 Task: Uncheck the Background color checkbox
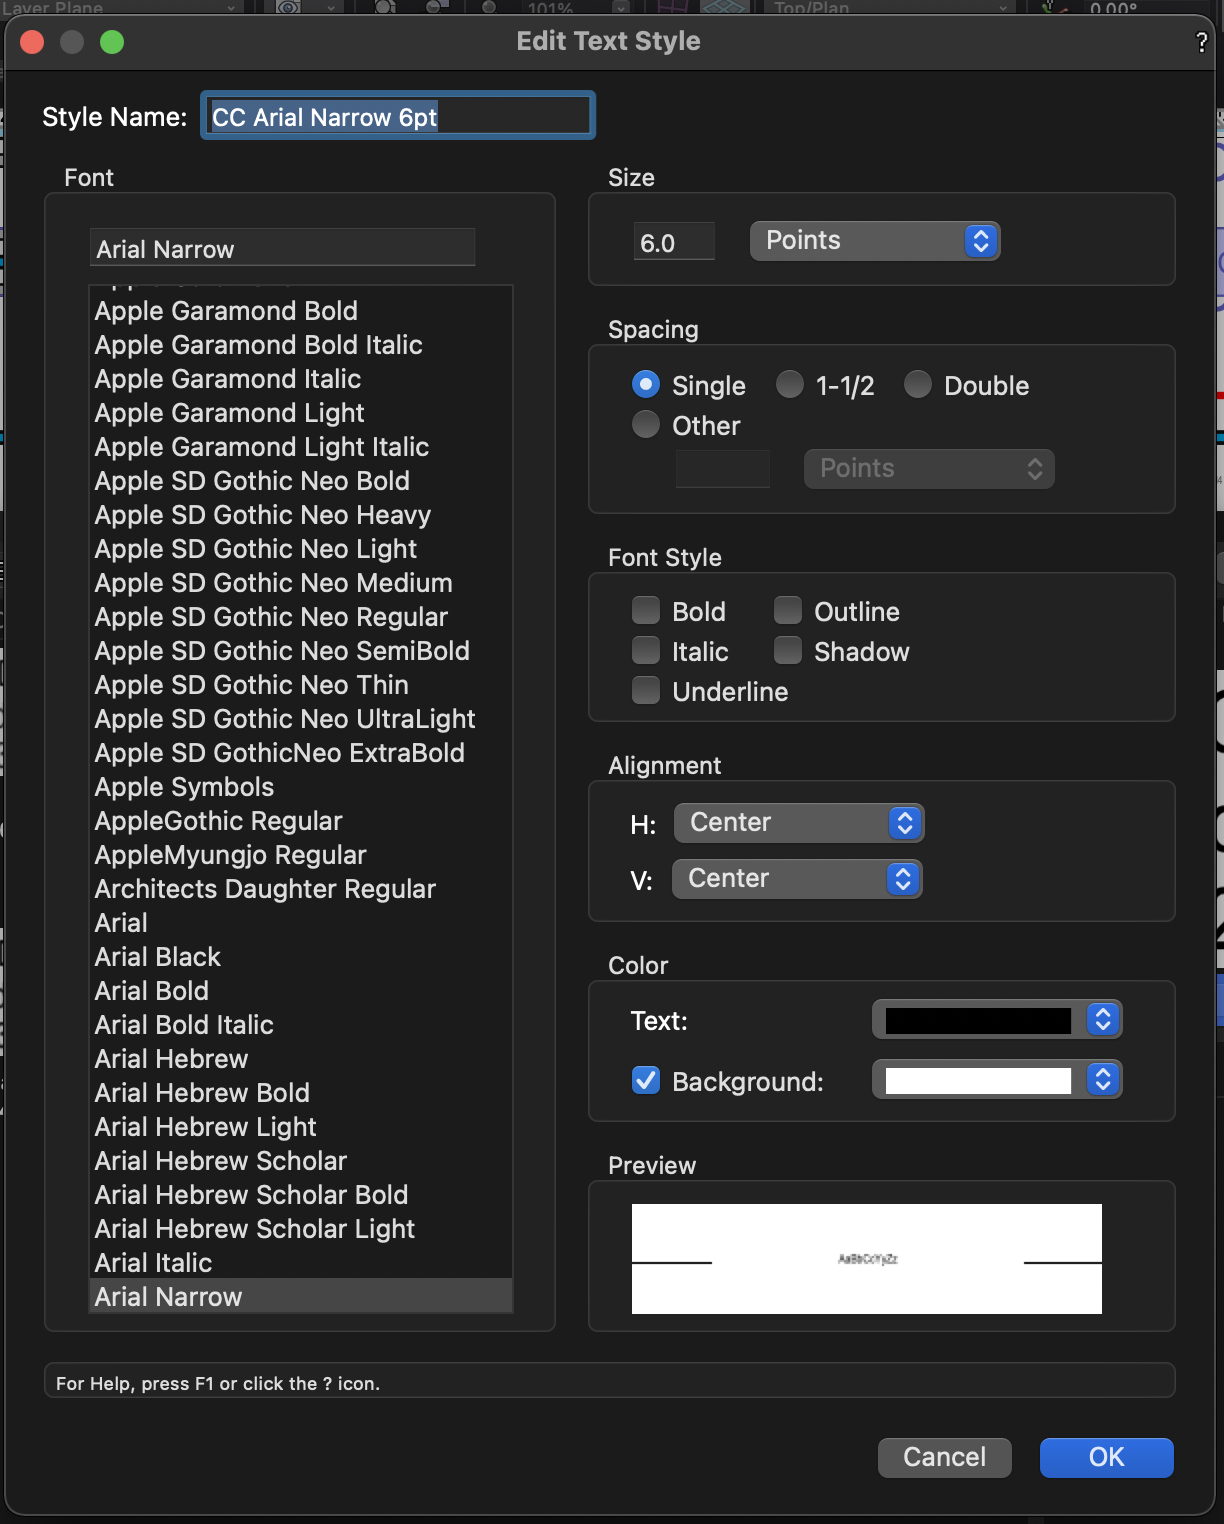(x=645, y=1080)
